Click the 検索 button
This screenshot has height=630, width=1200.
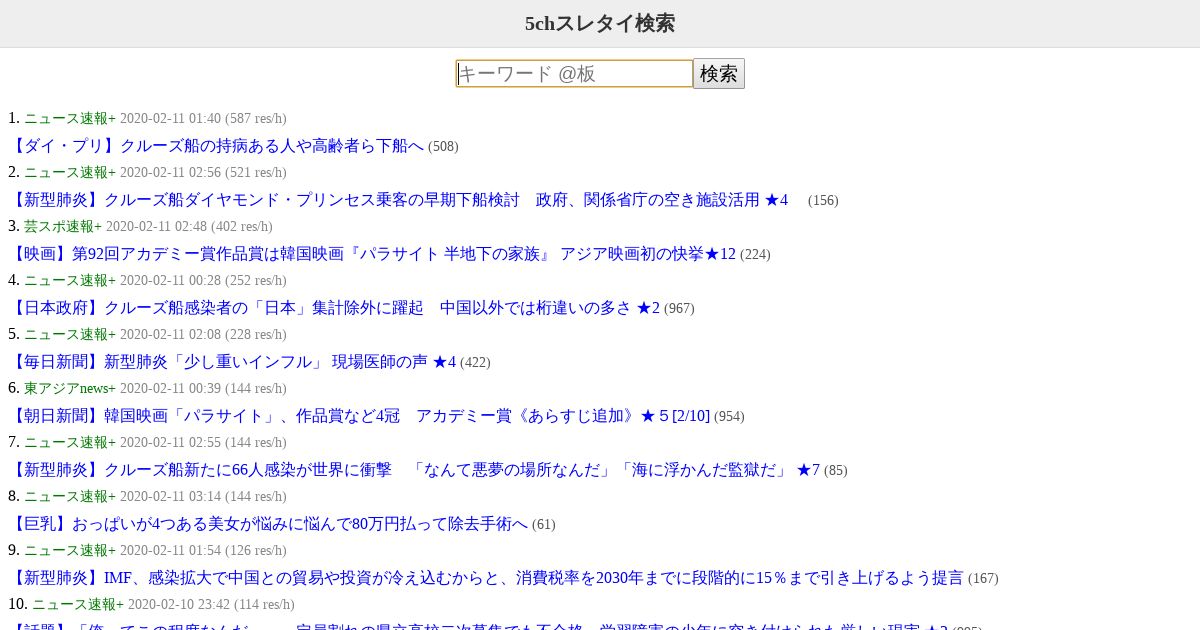pyautogui.click(x=719, y=74)
